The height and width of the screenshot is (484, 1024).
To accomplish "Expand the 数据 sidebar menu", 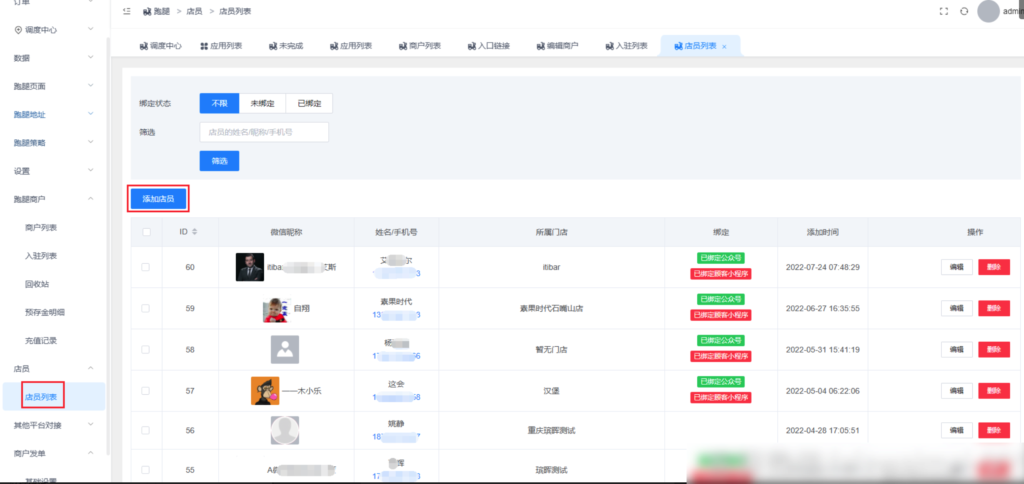I will pyautogui.click(x=53, y=58).
